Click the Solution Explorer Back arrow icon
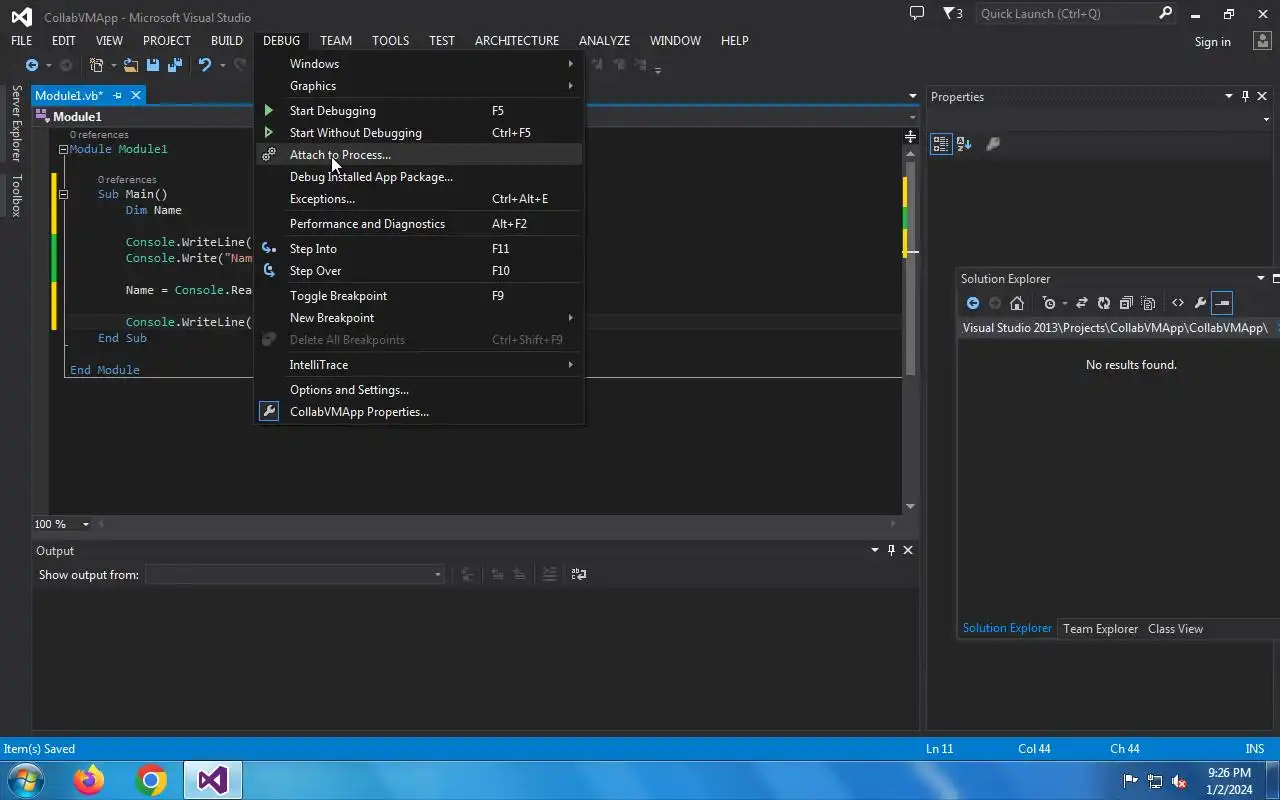 coord(972,303)
